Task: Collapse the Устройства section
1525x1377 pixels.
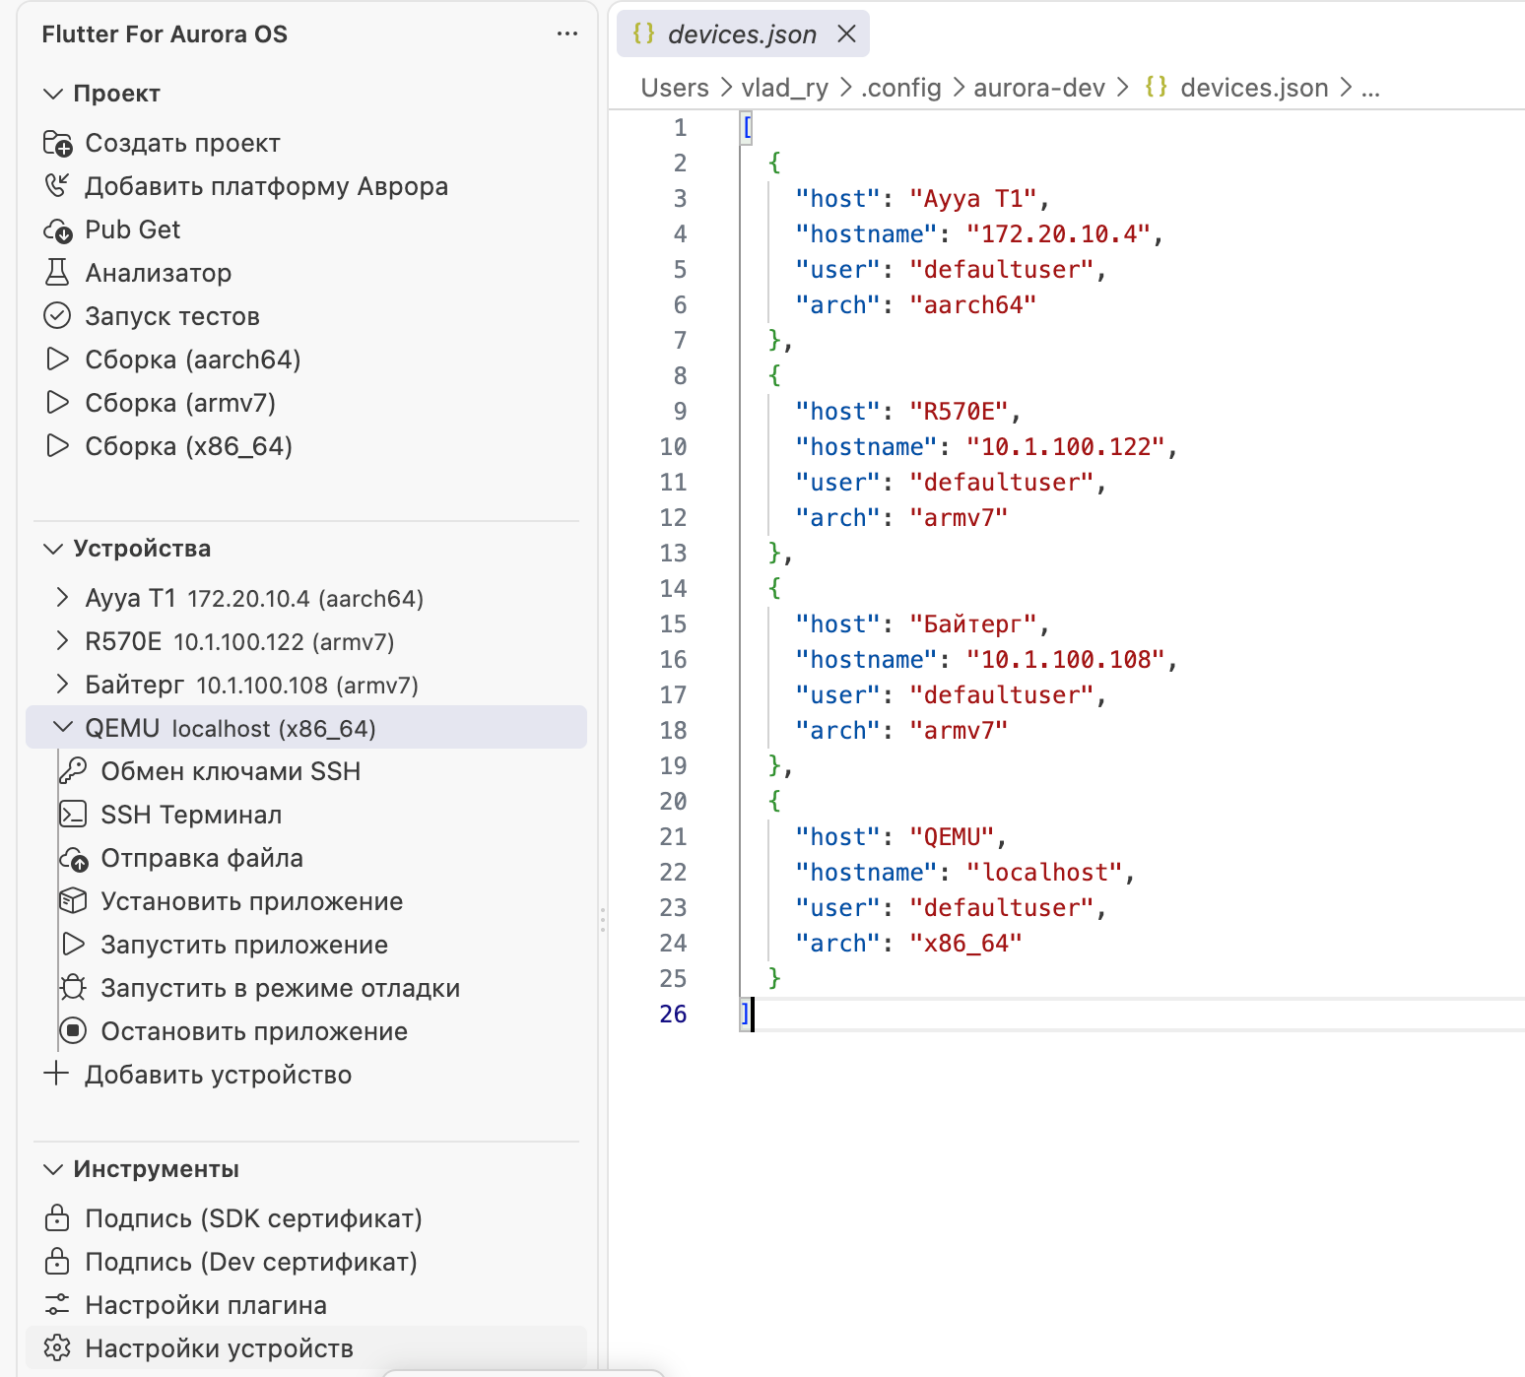Action: click(53, 548)
